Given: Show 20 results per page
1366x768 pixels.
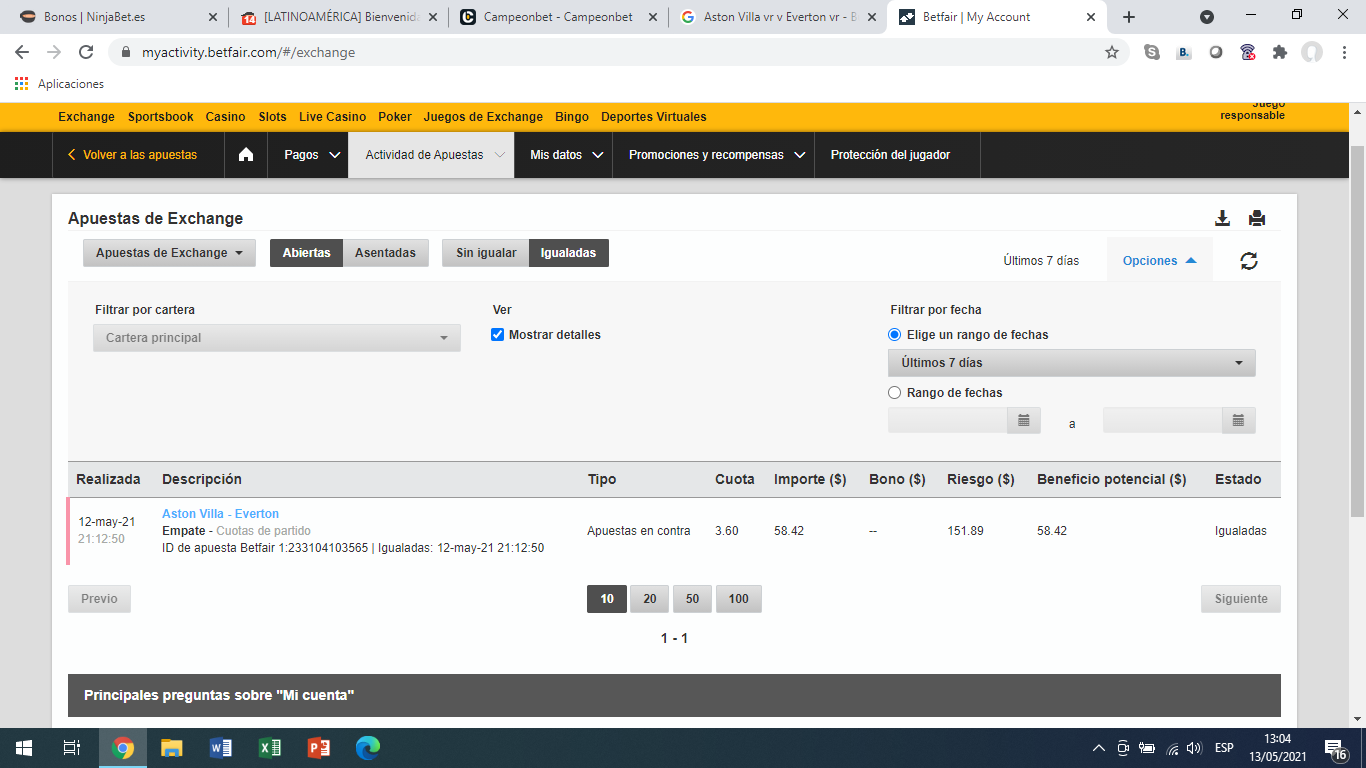Looking at the screenshot, I should point(650,599).
